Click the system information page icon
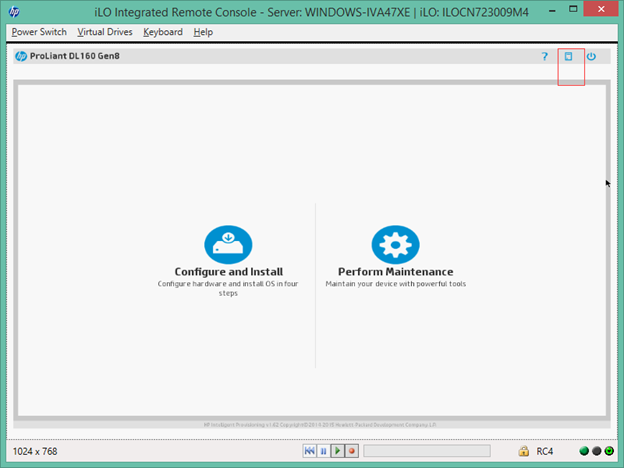The image size is (624, 468). tap(568, 57)
